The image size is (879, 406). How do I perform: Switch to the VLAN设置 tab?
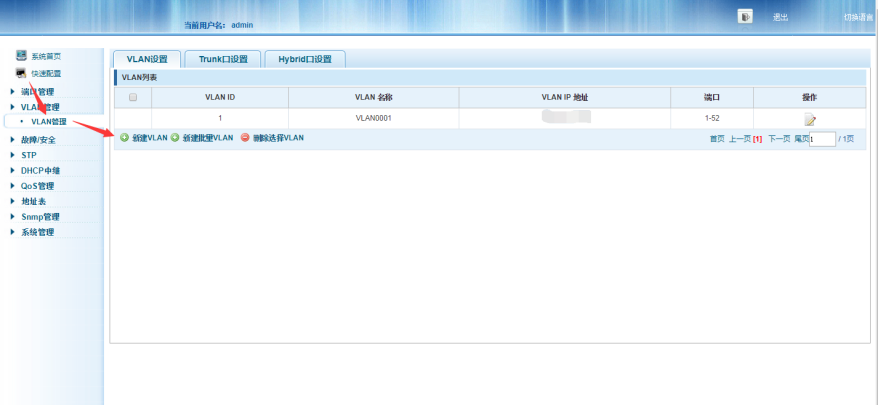tap(147, 59)
